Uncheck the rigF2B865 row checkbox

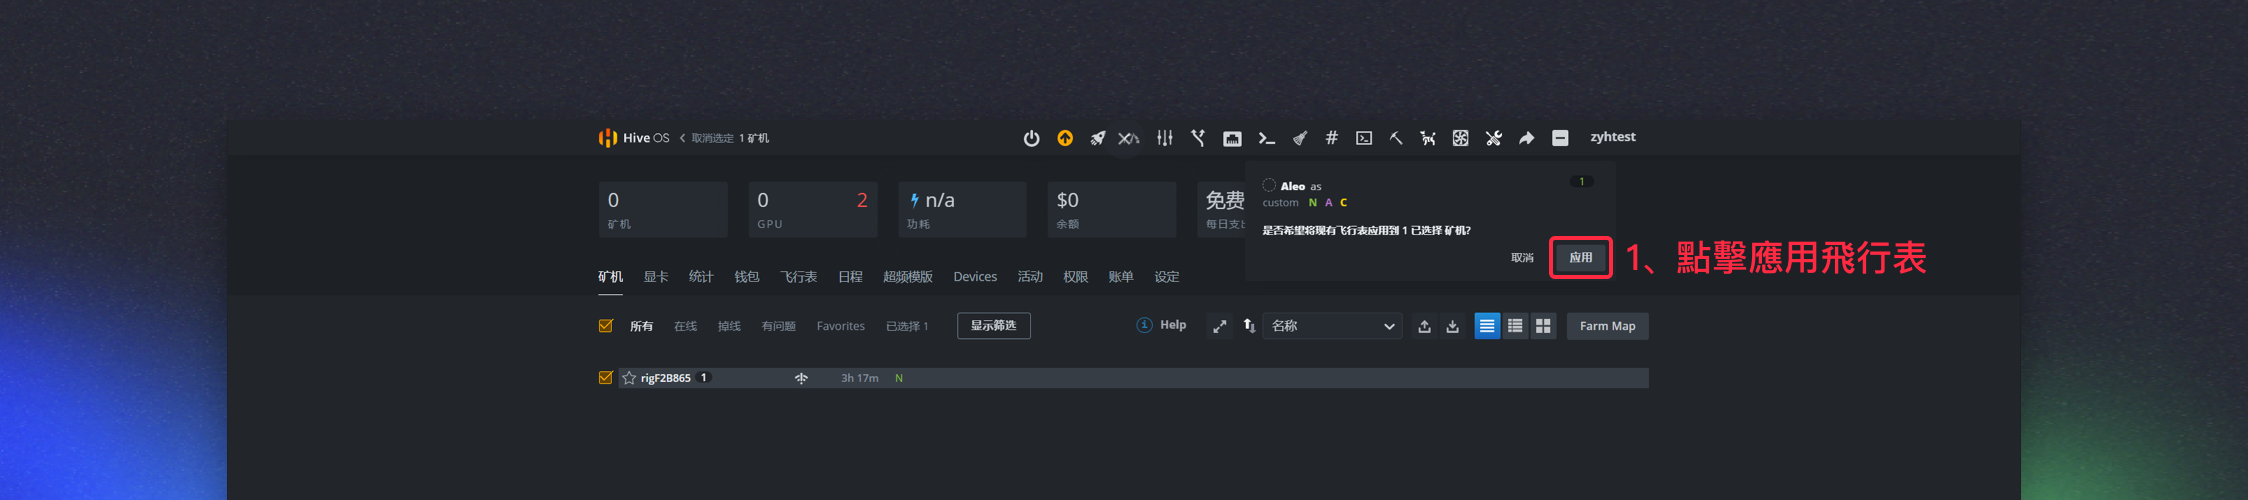(605, 378)
